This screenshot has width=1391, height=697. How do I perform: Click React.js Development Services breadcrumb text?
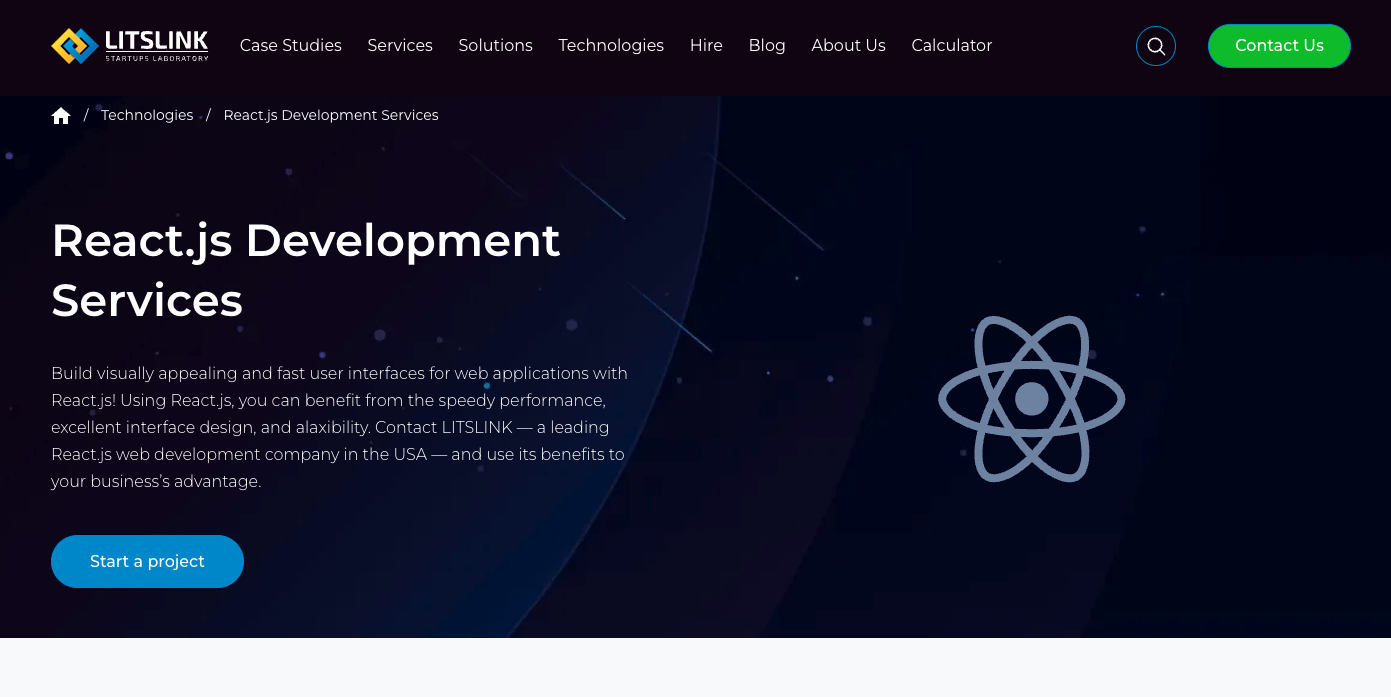coord(331,115)
